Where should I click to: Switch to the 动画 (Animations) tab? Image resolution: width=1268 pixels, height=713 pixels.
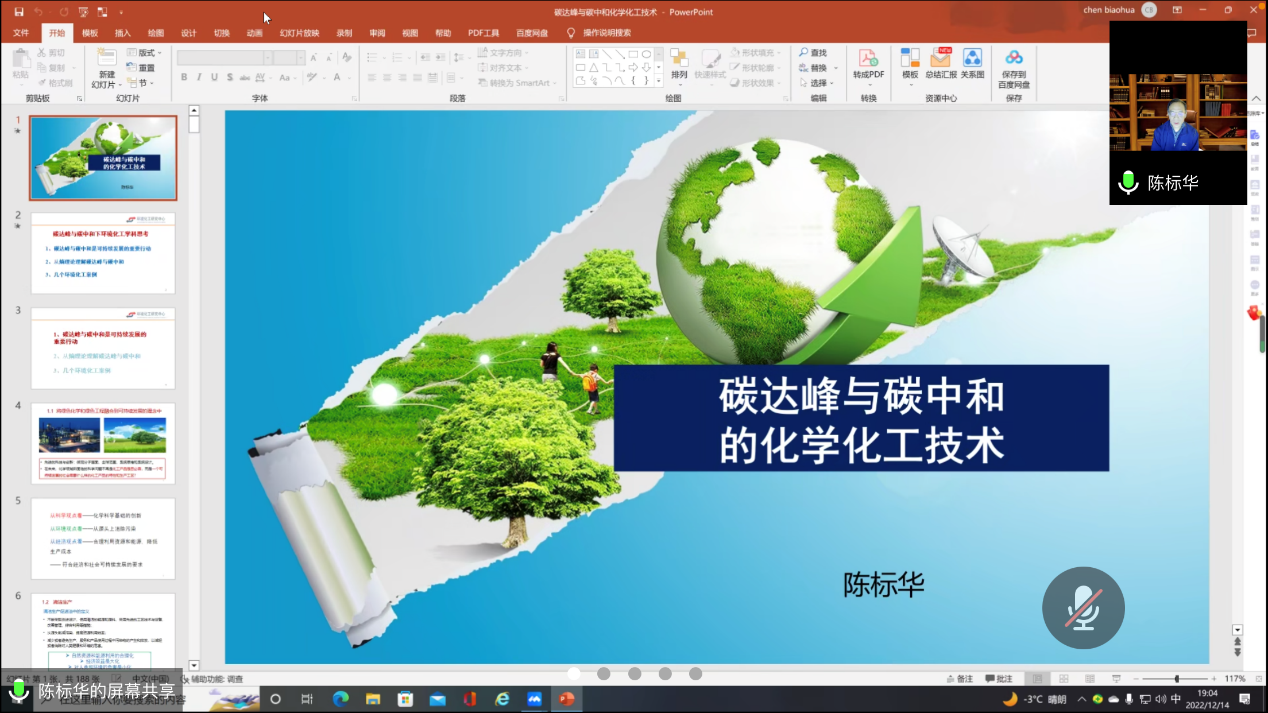255,33
